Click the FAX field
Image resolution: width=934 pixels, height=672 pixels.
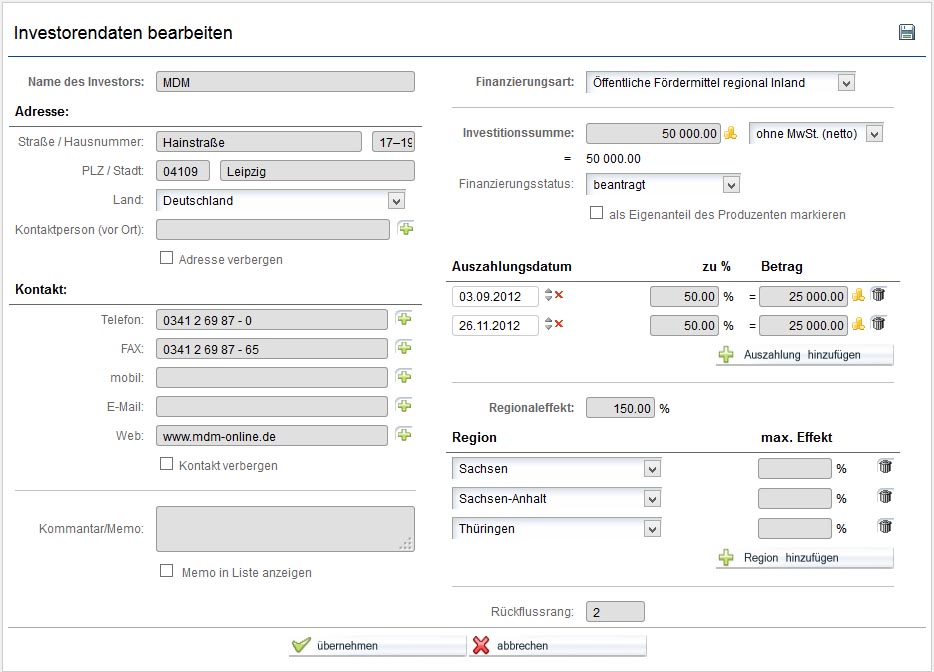pos(272,349)
